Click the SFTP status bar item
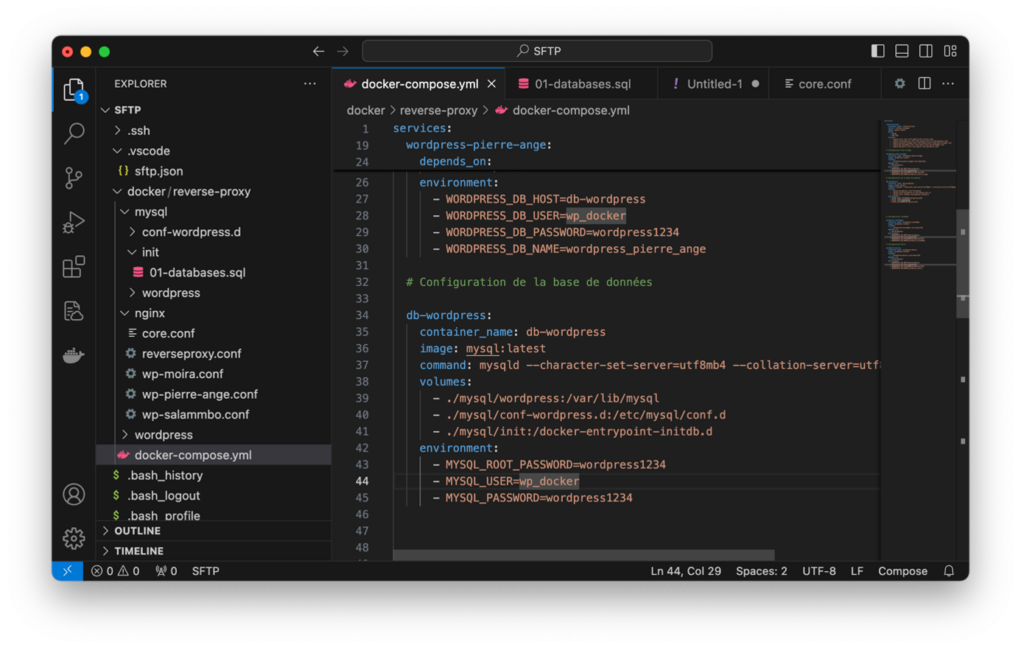The height and width of the screenshot is (653, 1024). pos(205,571)
